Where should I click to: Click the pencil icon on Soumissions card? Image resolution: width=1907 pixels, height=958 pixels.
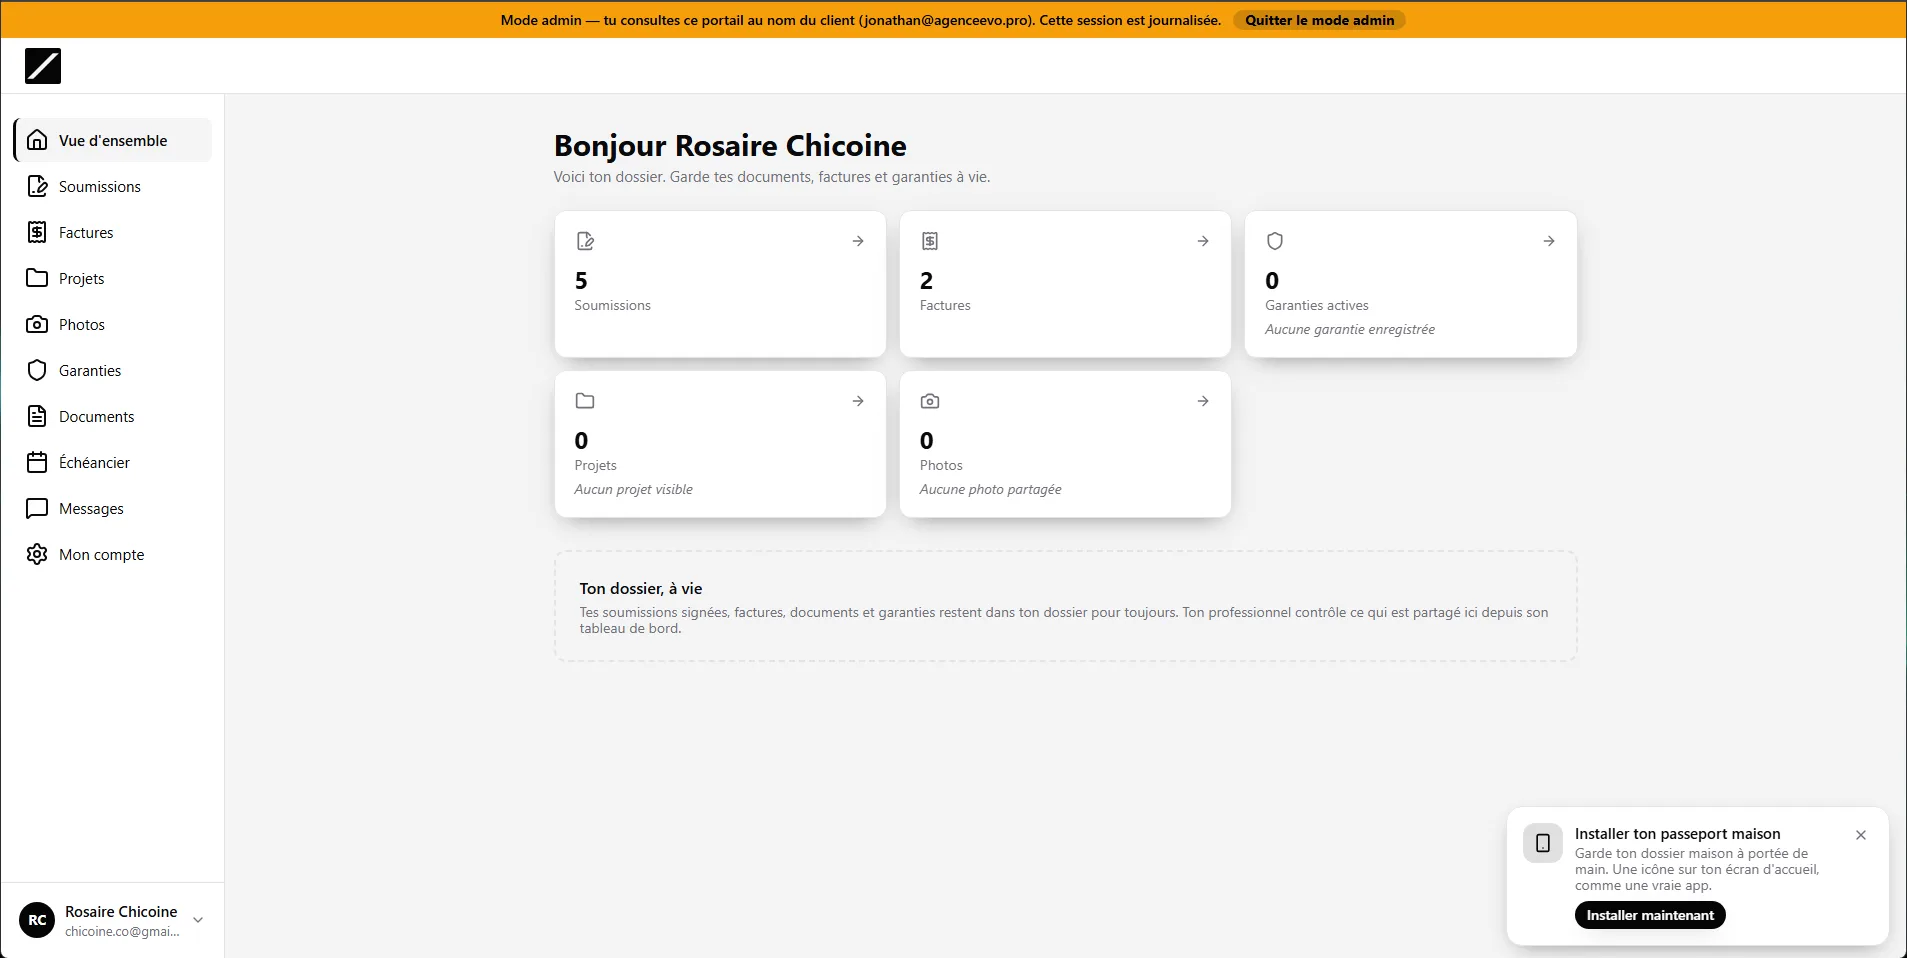click(585, 241)
